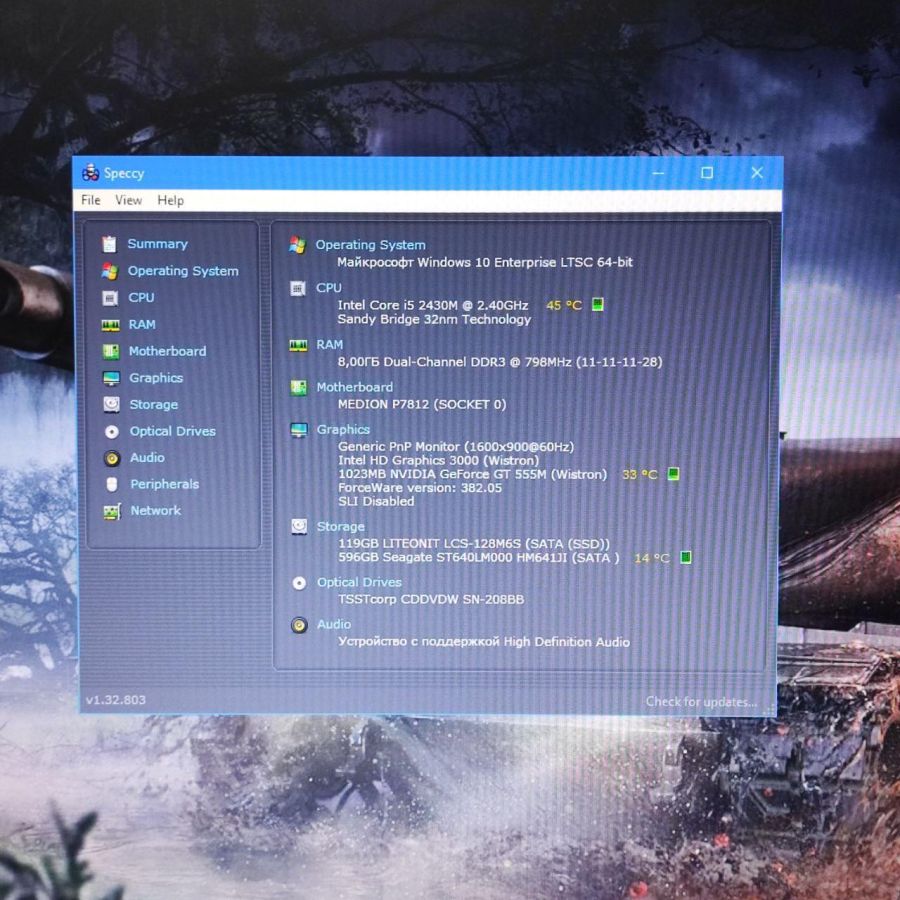
Task: Click 119GB LITEONIT LCS-128M6S line
Action: point(474,544)
